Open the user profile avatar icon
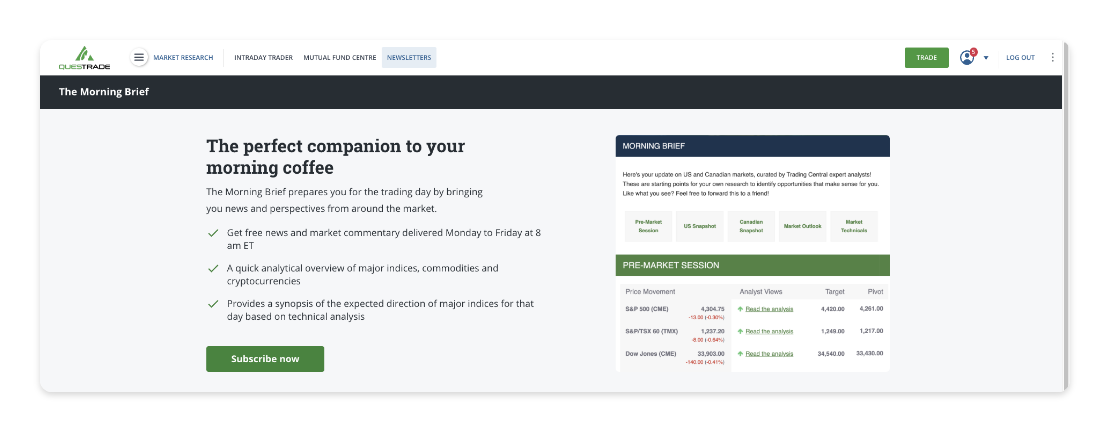This screenshot has height=432, width=1110. tap(967, 58)
